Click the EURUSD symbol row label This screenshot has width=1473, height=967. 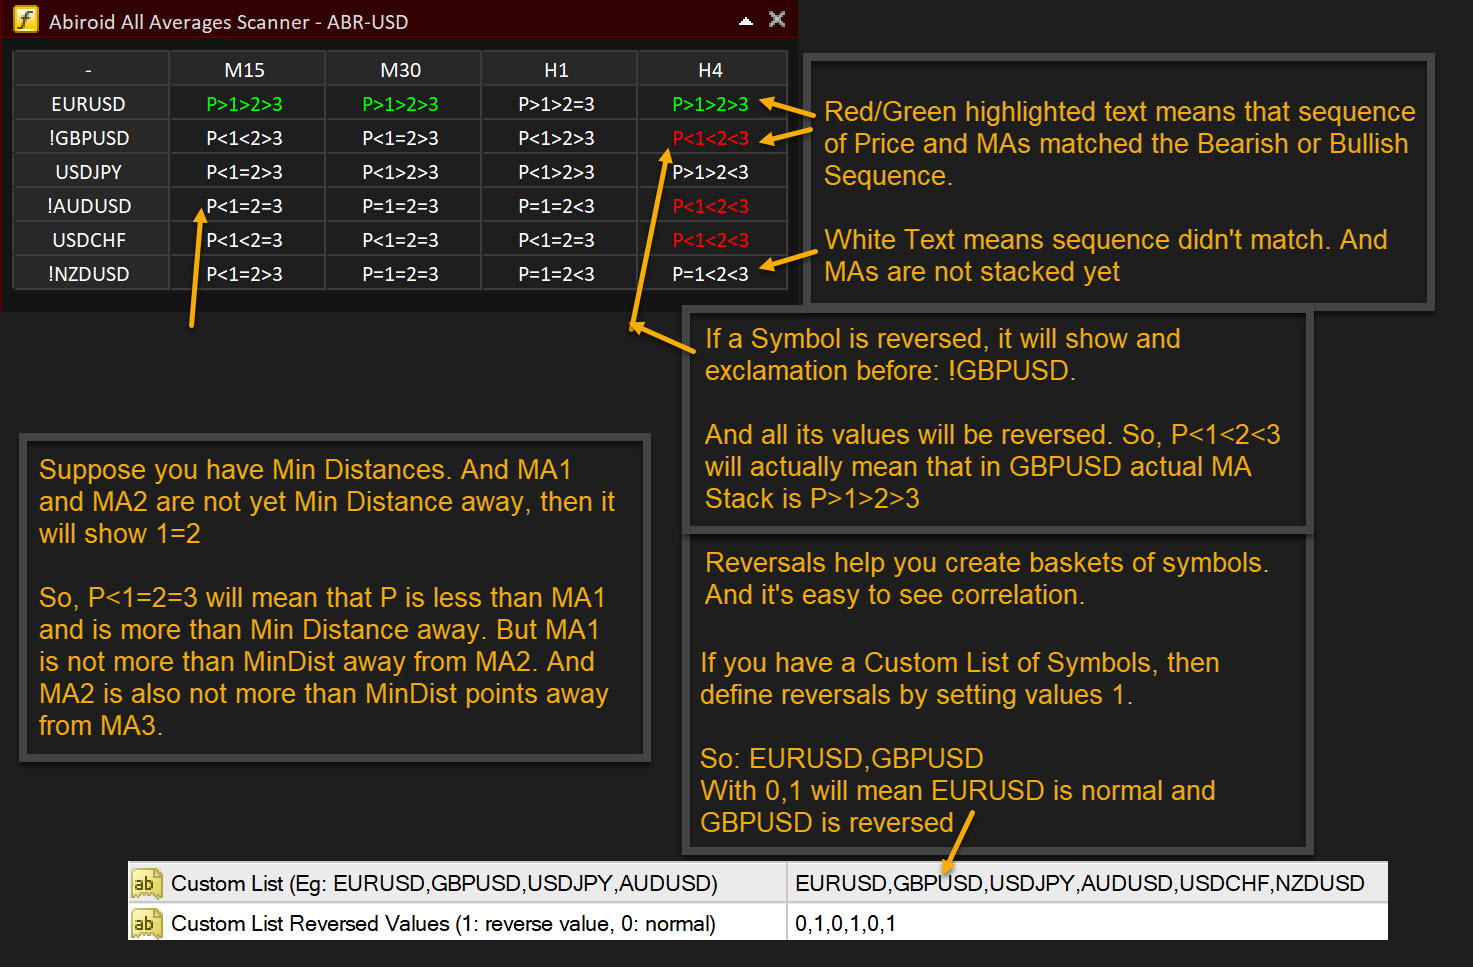(x=89, y=104)
